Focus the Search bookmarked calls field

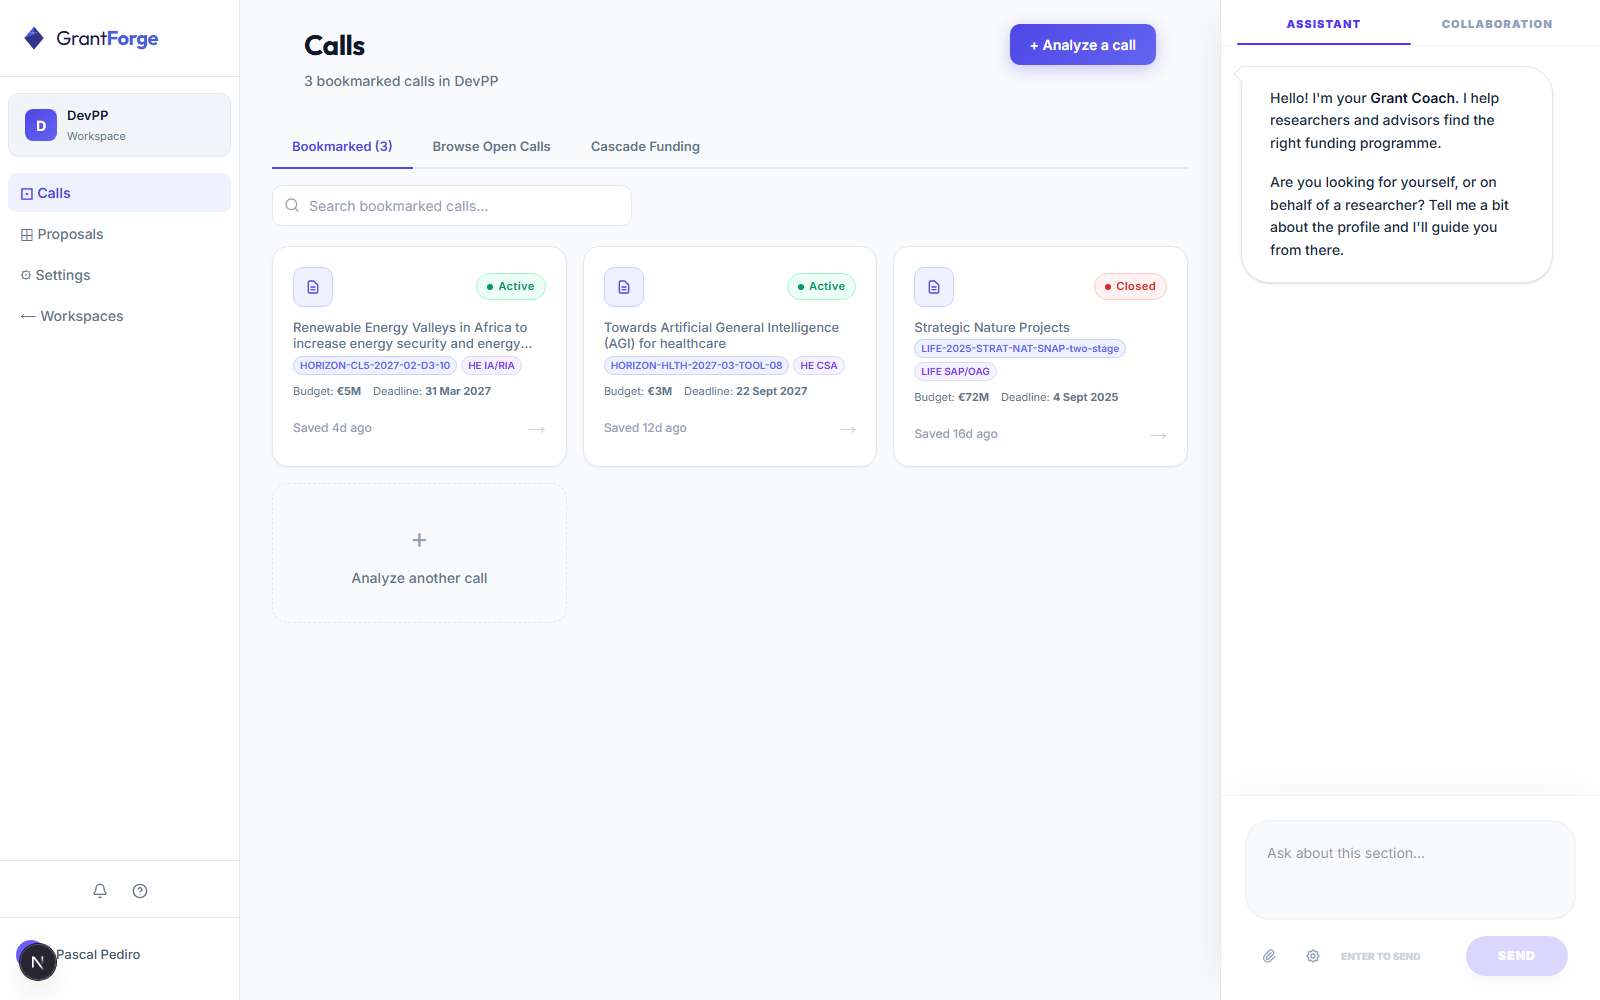tap(452, 206)
